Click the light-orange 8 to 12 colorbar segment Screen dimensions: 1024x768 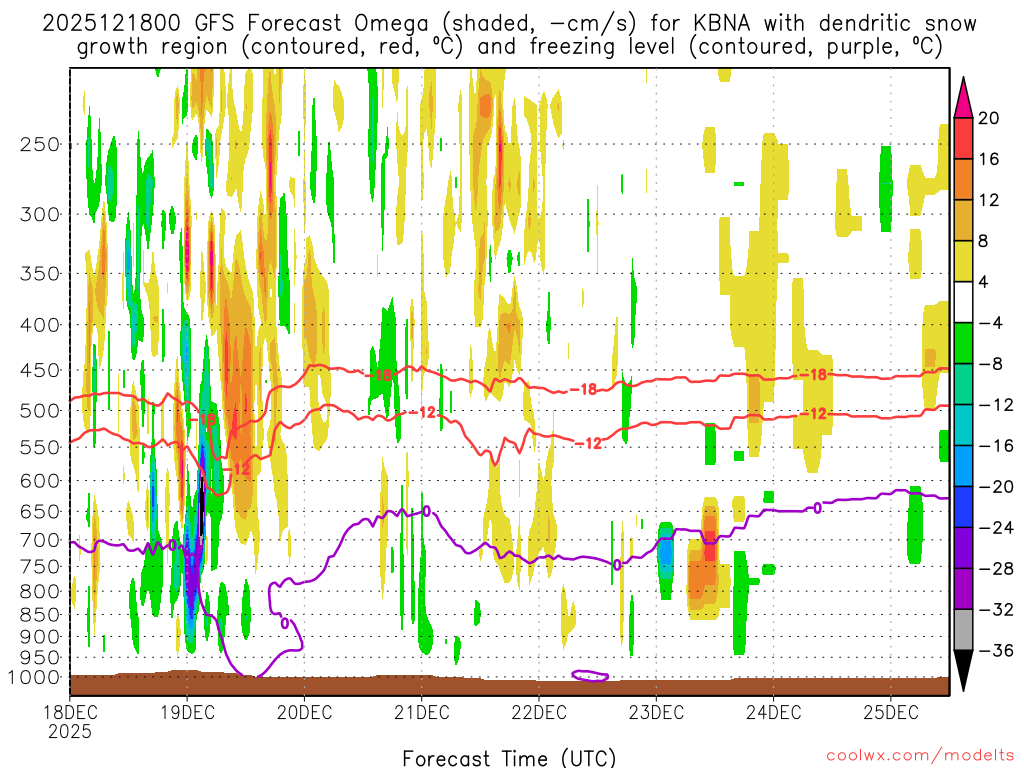tap(963, 221)
